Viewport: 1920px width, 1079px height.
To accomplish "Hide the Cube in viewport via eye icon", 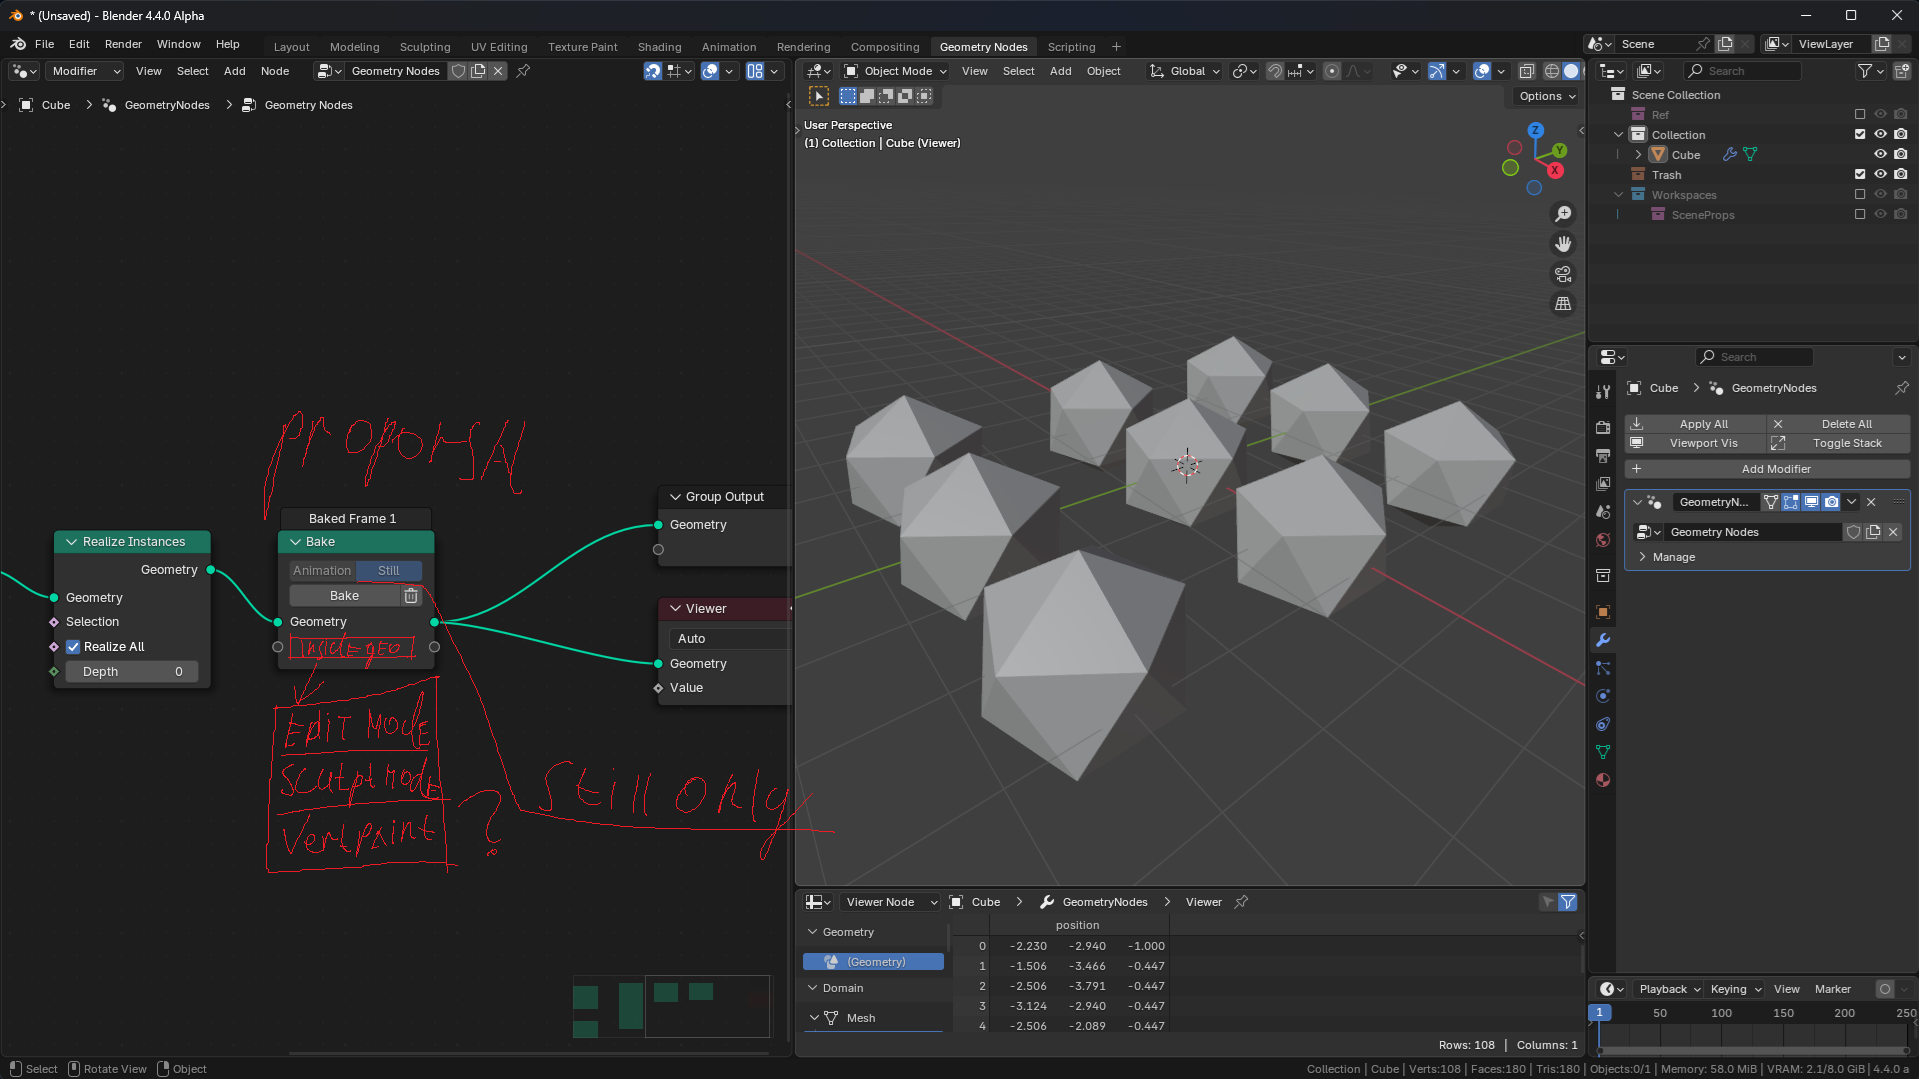I will tap(1880, 155).
